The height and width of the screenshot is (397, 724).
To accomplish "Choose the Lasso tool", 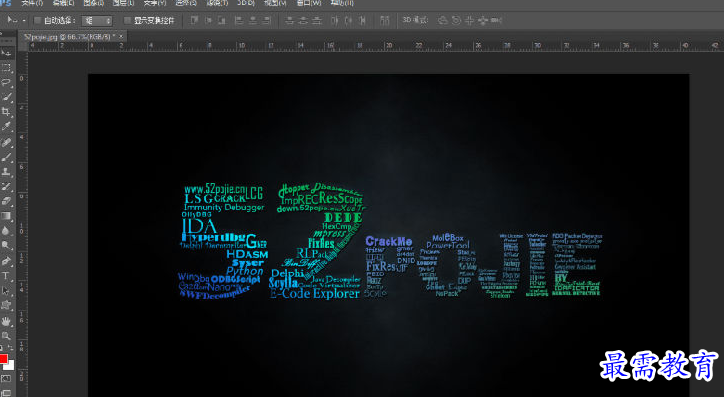I will [6, 82].
